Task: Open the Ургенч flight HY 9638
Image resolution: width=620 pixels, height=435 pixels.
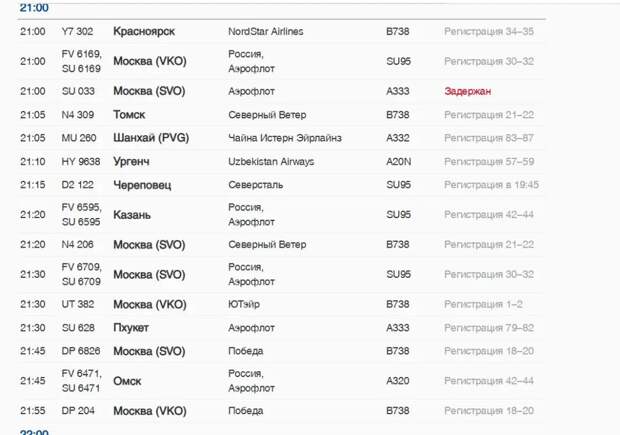Action: pos(282,161)
